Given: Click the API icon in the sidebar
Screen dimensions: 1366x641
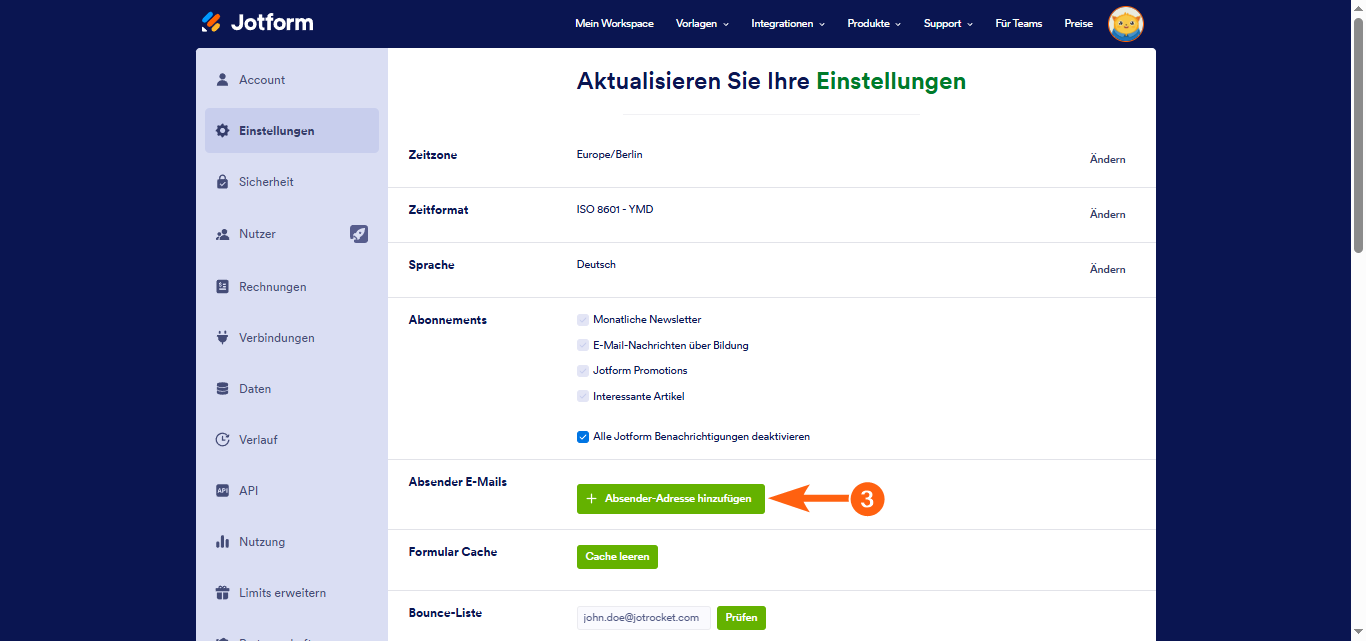Looking at the screenshot, I should 222,490.
